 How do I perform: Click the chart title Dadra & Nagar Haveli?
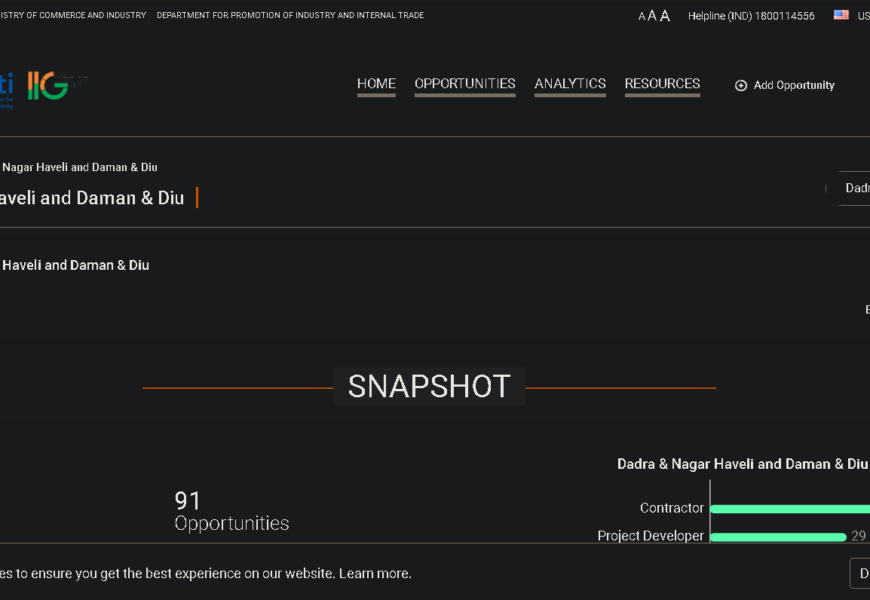[x=742, y=464]
